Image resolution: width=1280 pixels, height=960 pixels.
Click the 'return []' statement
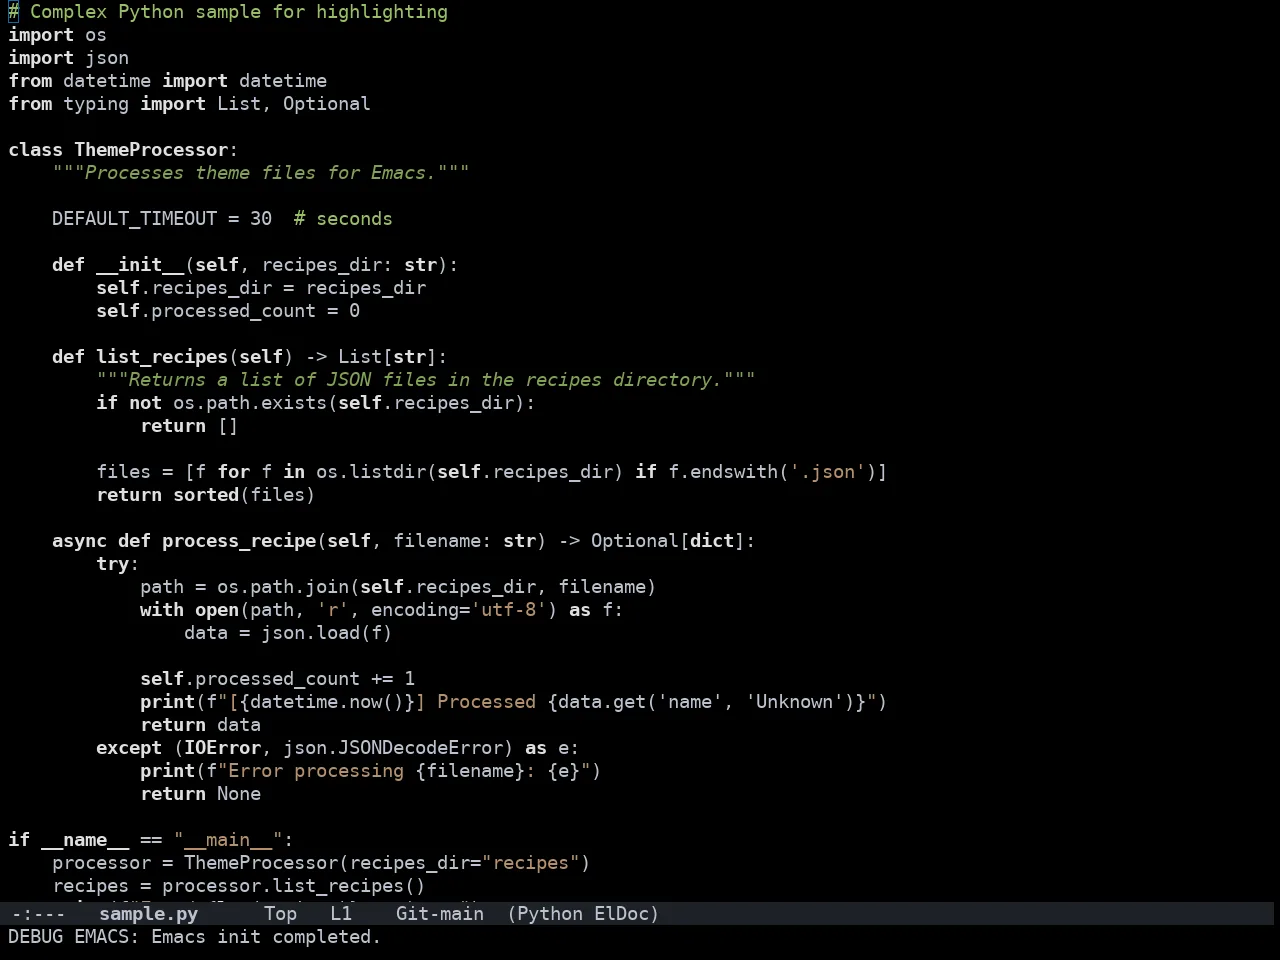189,426
